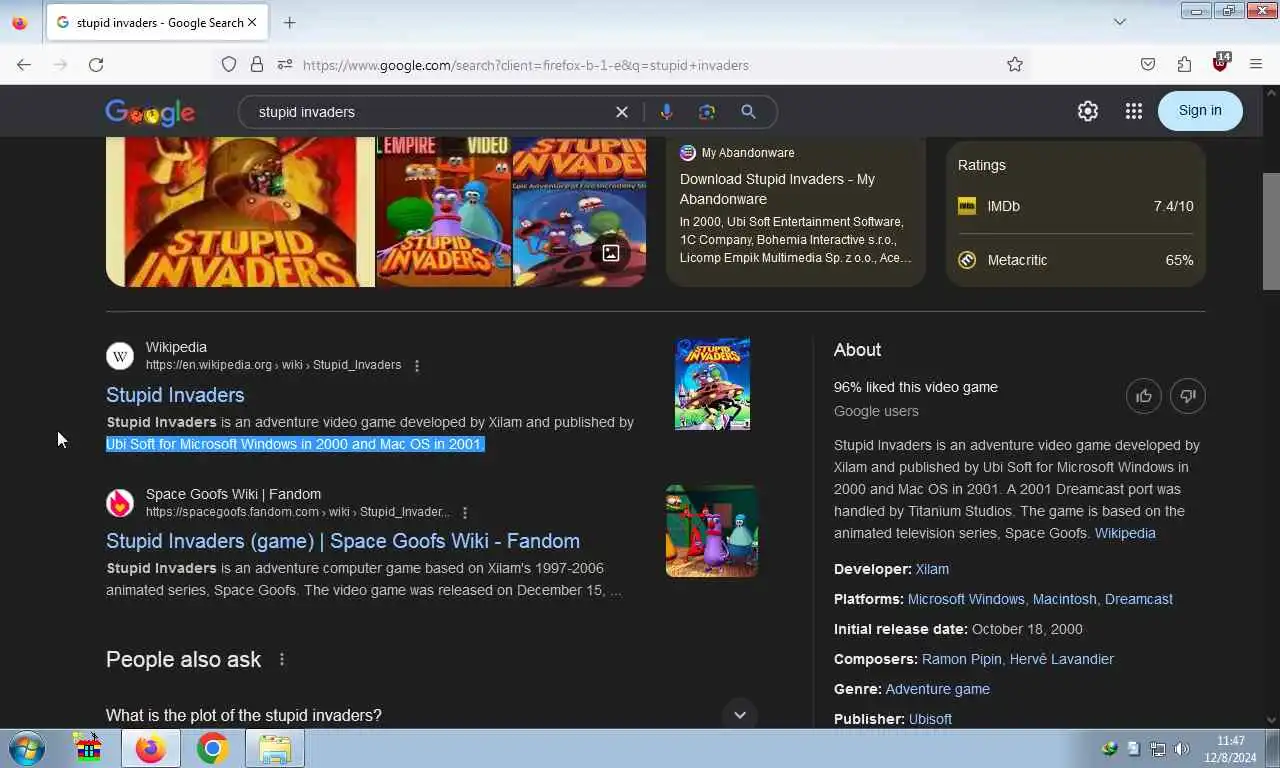Image resolution: width=1280 pixels, height=768 pixels.
Task: Open the Firefox hamburger menu
Action: click(1256, 64)
